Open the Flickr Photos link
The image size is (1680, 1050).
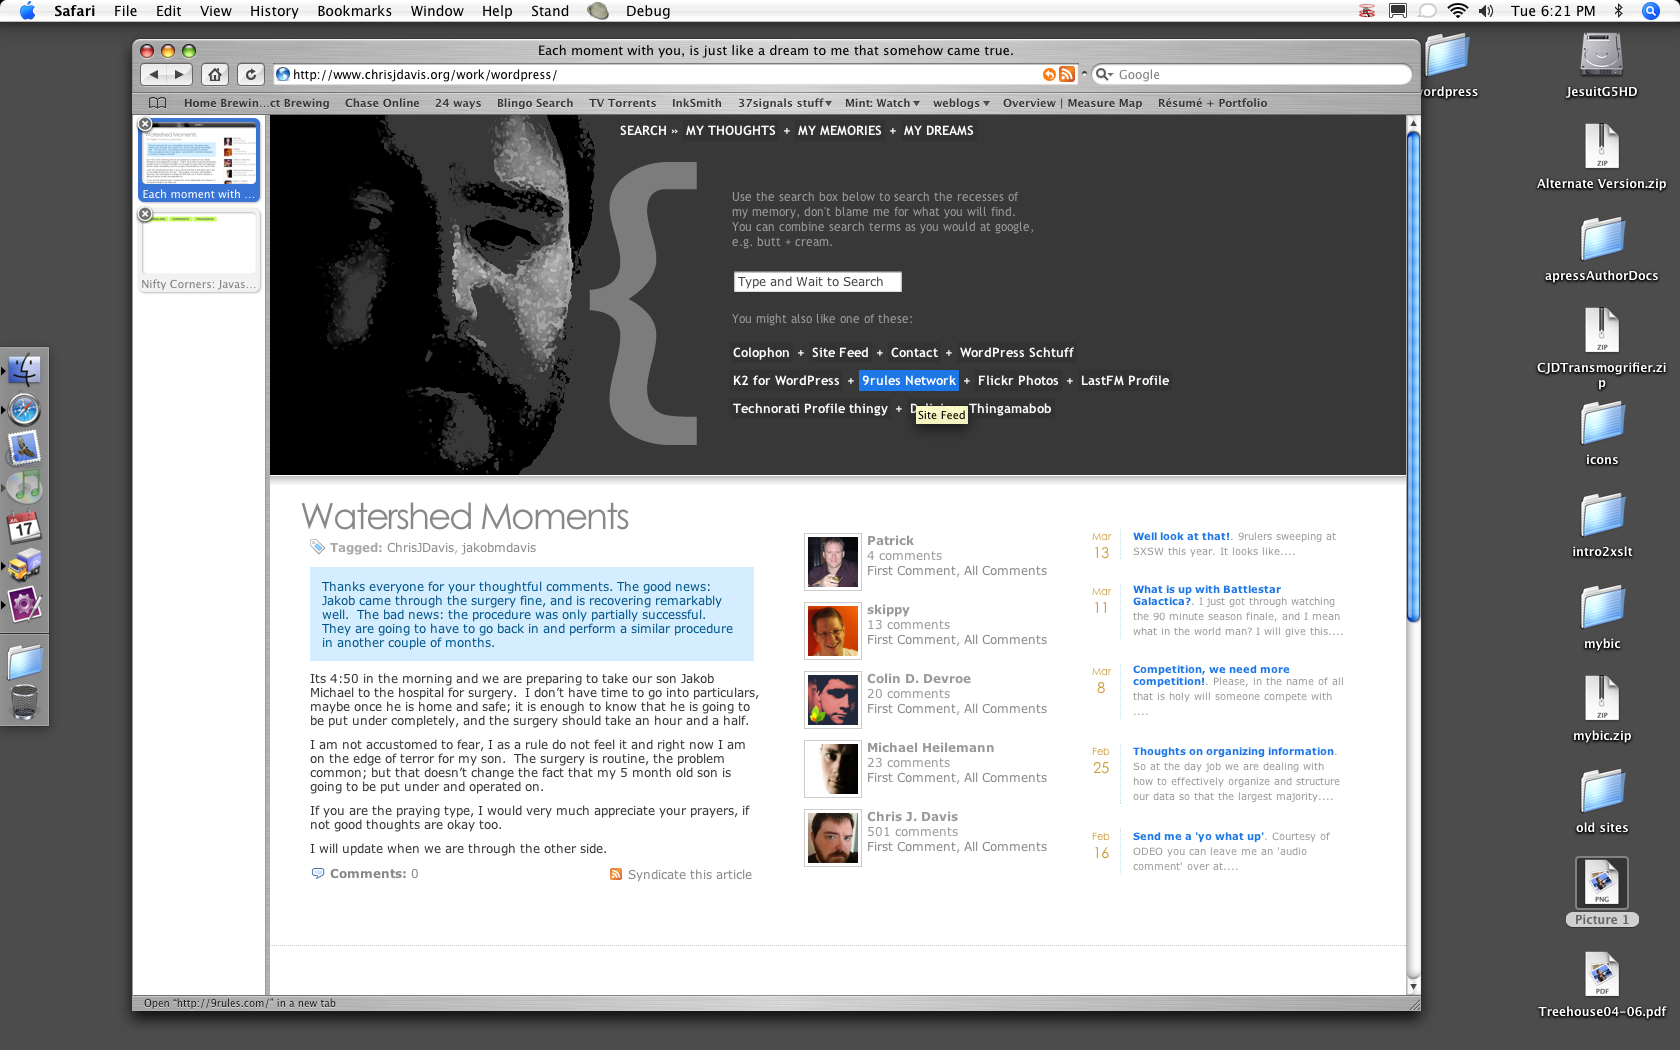point(1018,381)
